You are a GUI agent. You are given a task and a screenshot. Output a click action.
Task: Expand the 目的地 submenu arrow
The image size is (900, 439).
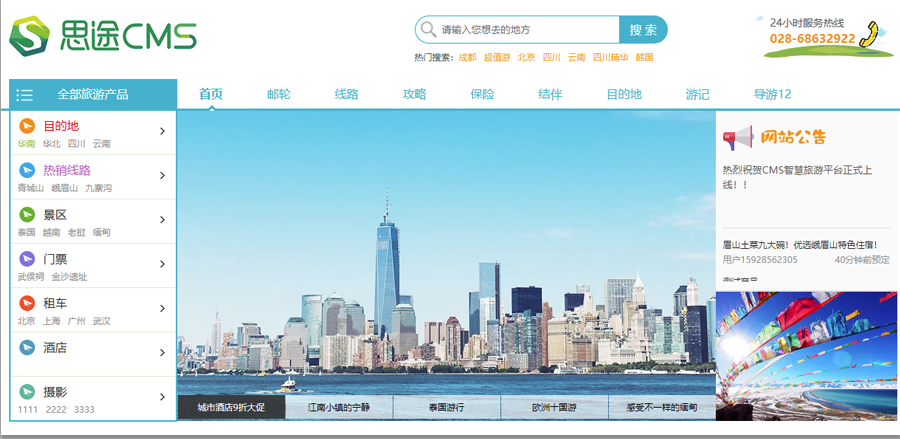point(162,132)
